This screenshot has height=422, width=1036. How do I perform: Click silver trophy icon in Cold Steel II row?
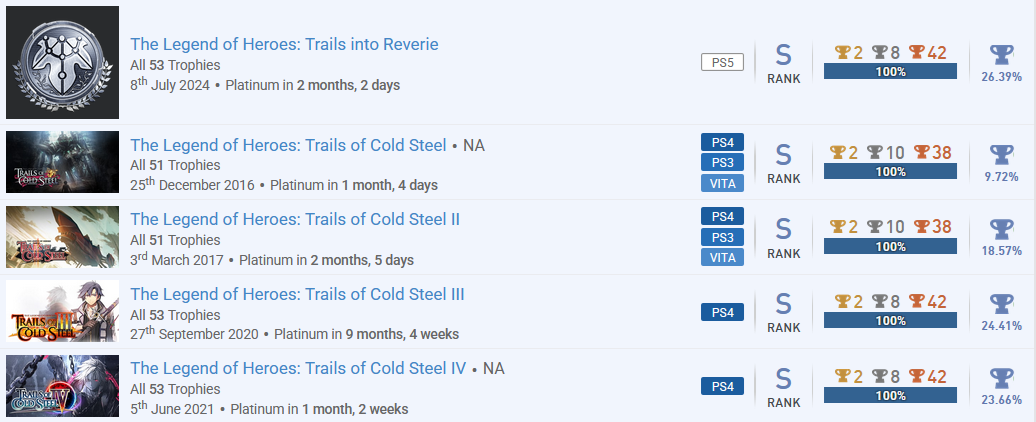(x=874, y=227)
